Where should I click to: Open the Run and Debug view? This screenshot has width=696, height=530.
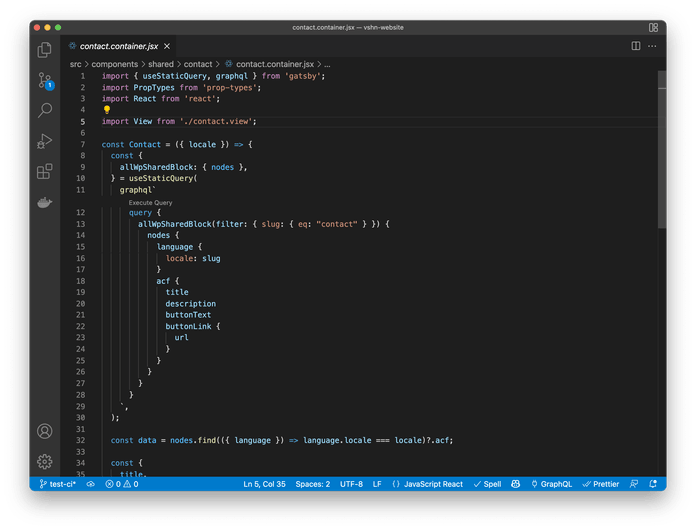tap(45, 141)
